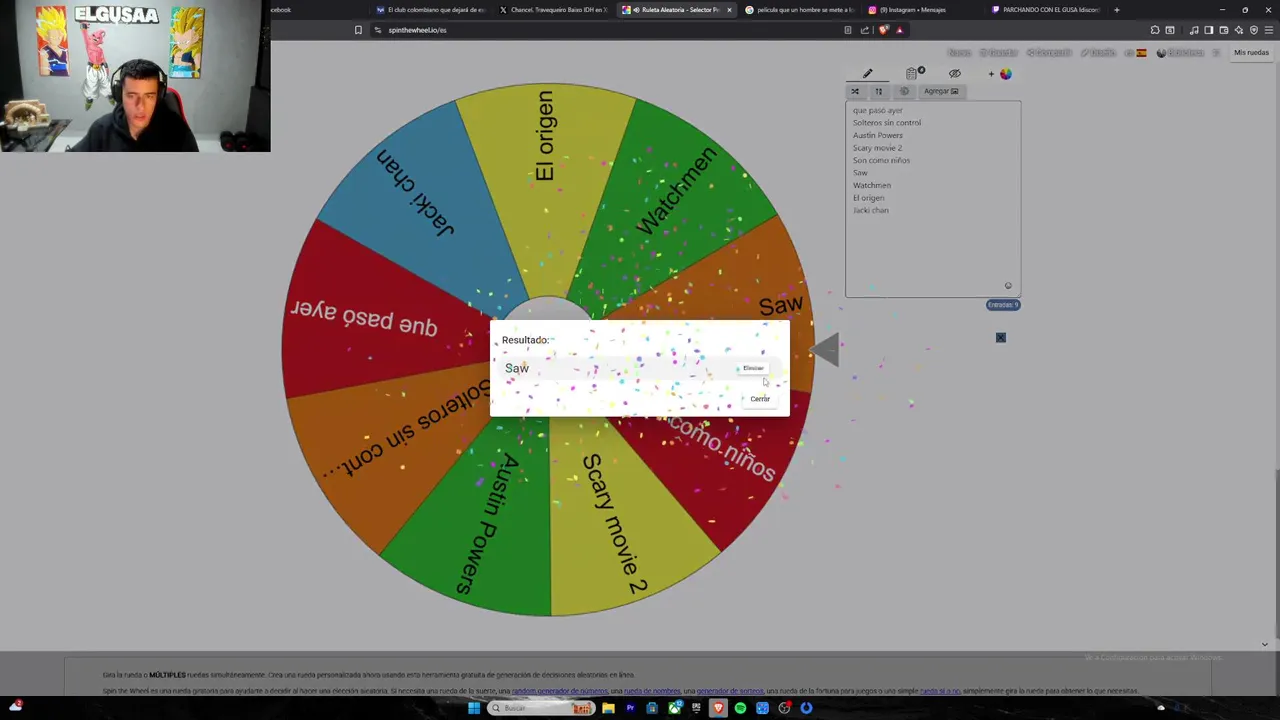Click the bookmark icon in address bar

tap(358, 30)
